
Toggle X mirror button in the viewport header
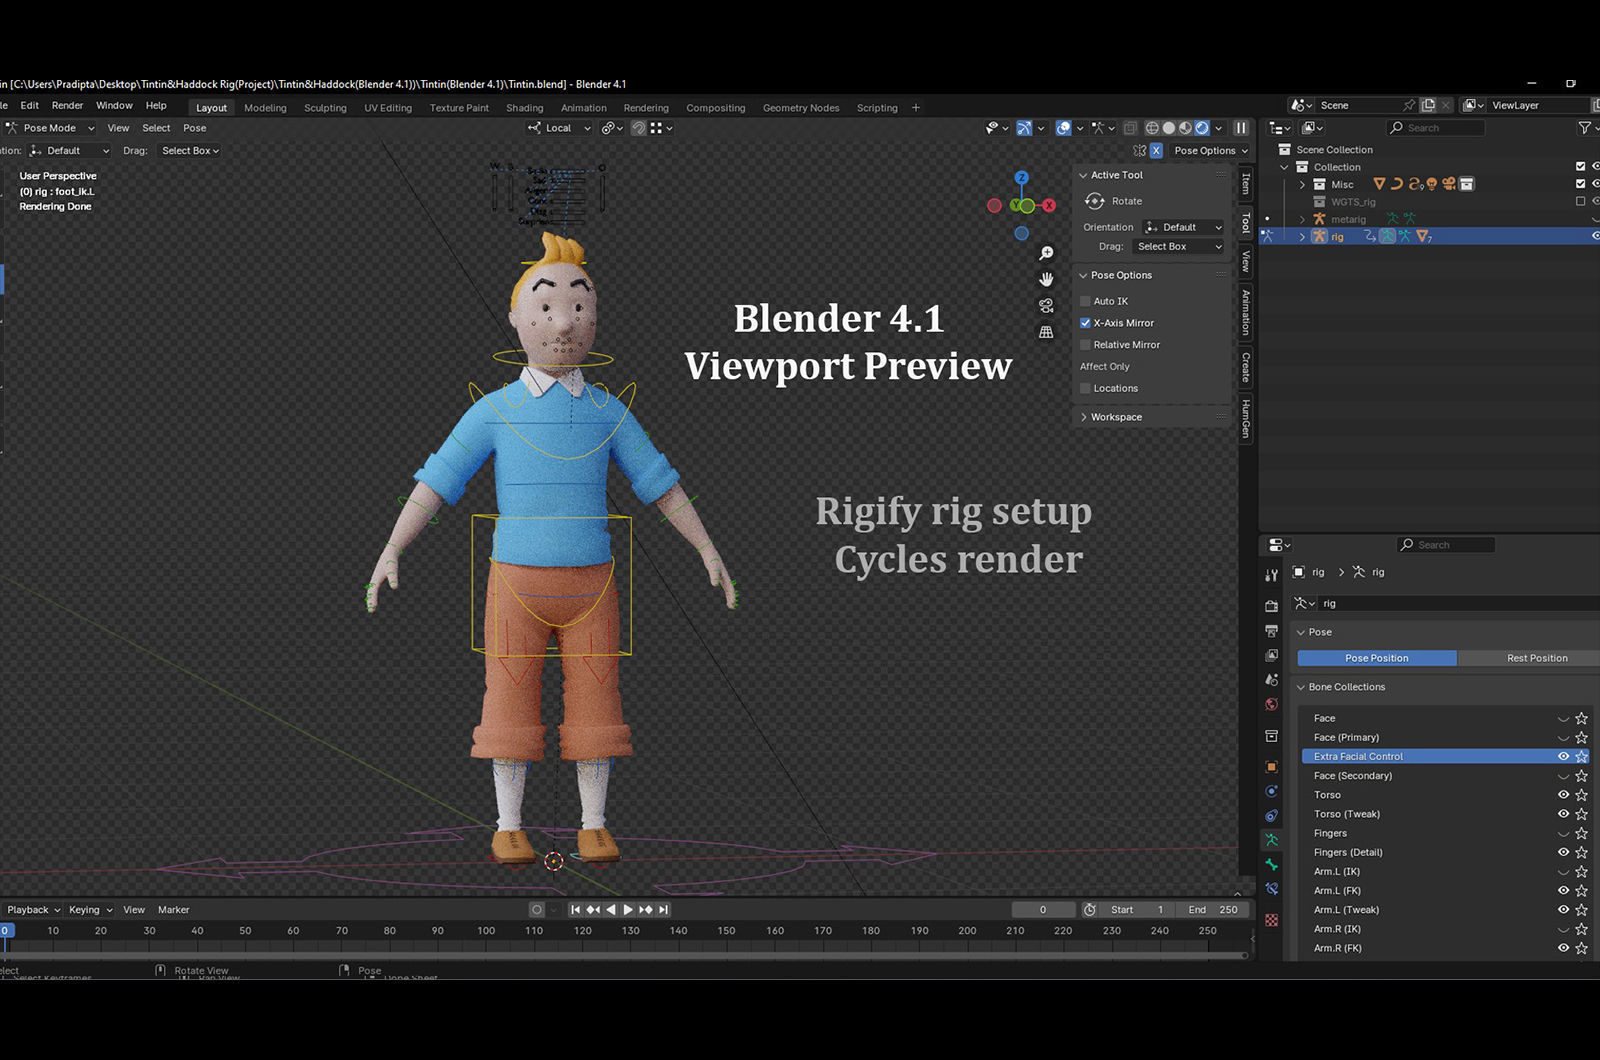click(1156, 151)
